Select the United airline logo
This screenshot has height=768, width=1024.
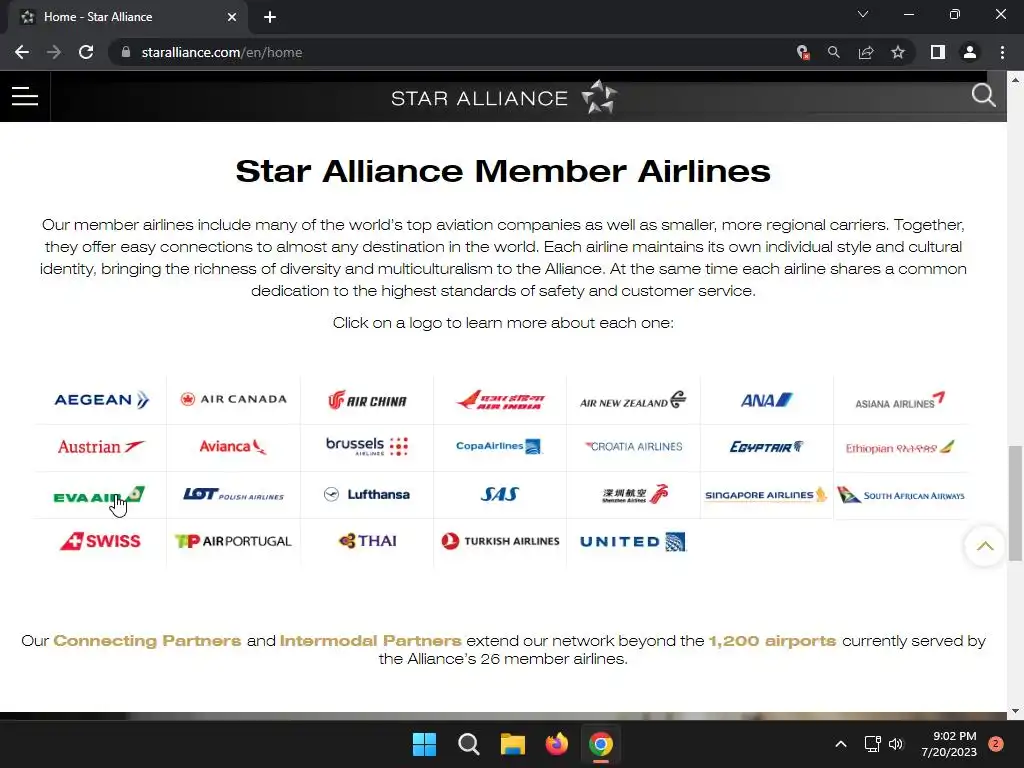point(633,541)
